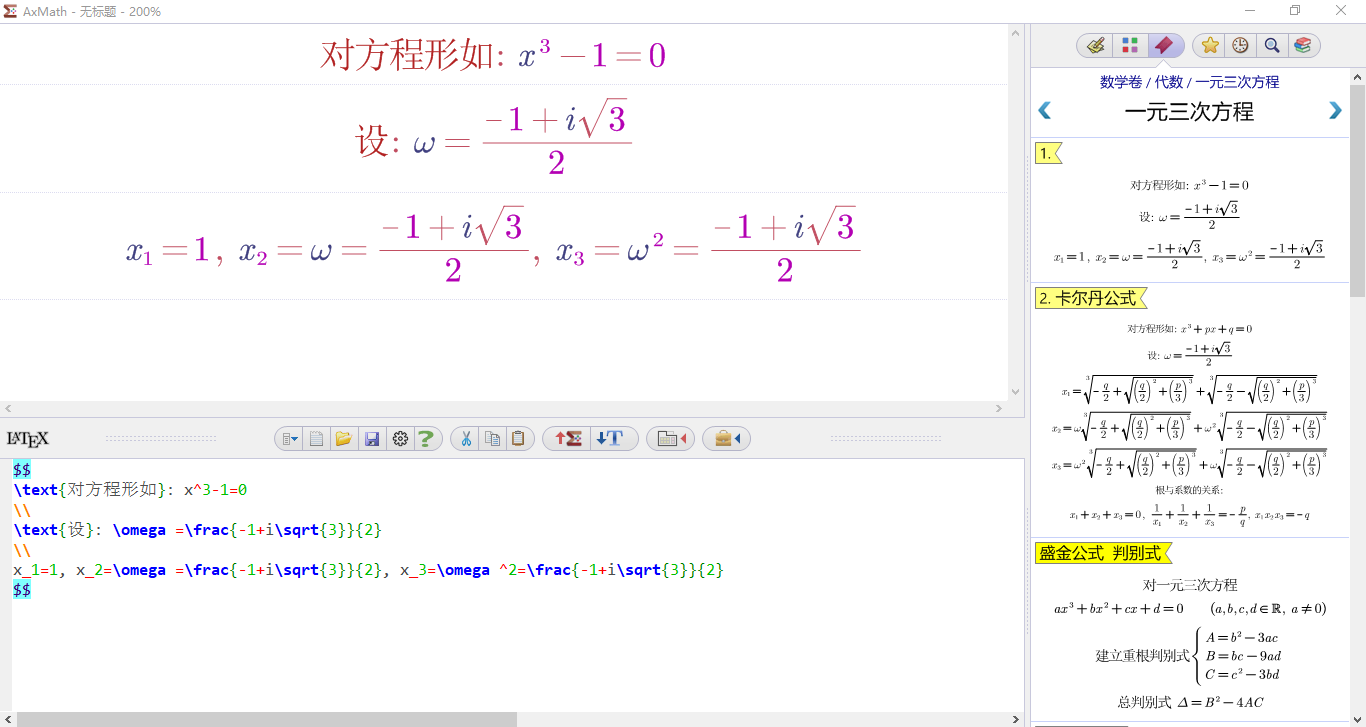The image size is (1366, 727).
Task: Select the yellow '1.' formula label
Action: click(x=1047, y=153)
